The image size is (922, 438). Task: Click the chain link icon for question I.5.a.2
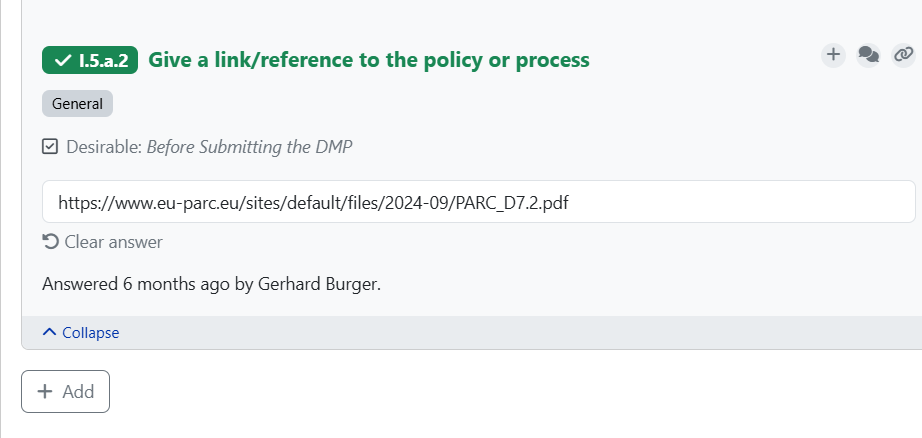click(x=903, y=55)
